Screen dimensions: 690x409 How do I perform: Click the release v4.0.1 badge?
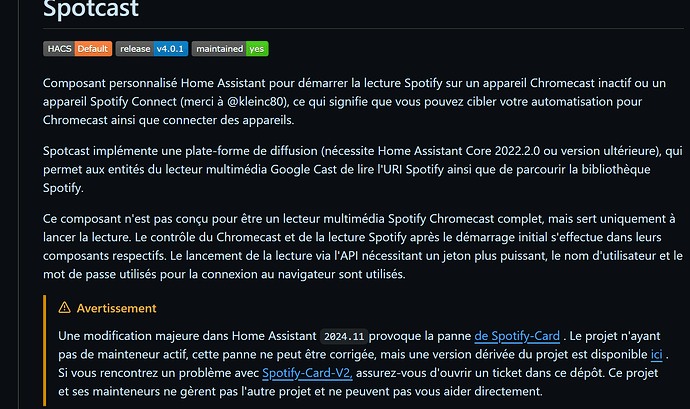coord(151,49)
